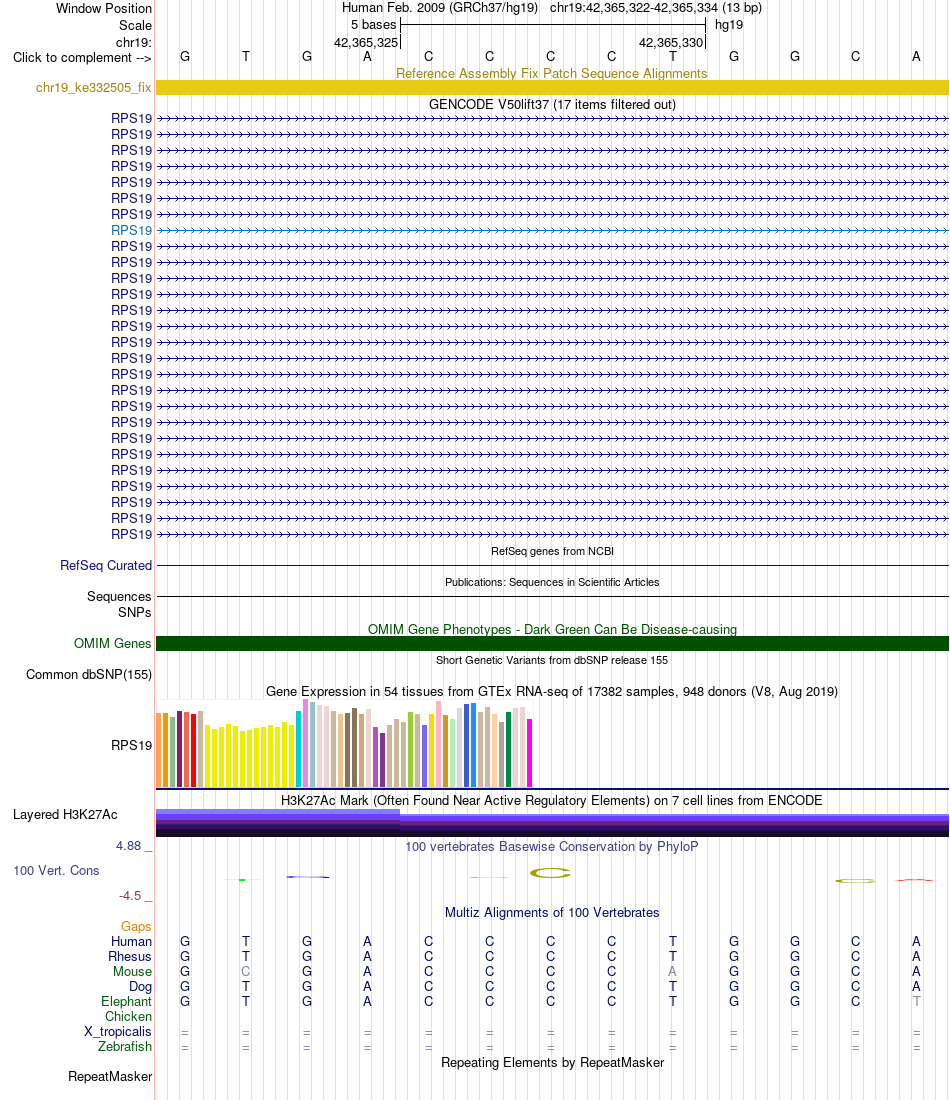Click the 4.88 upper scale value
The image size is (950, 1100).
[x=128, y=846]
